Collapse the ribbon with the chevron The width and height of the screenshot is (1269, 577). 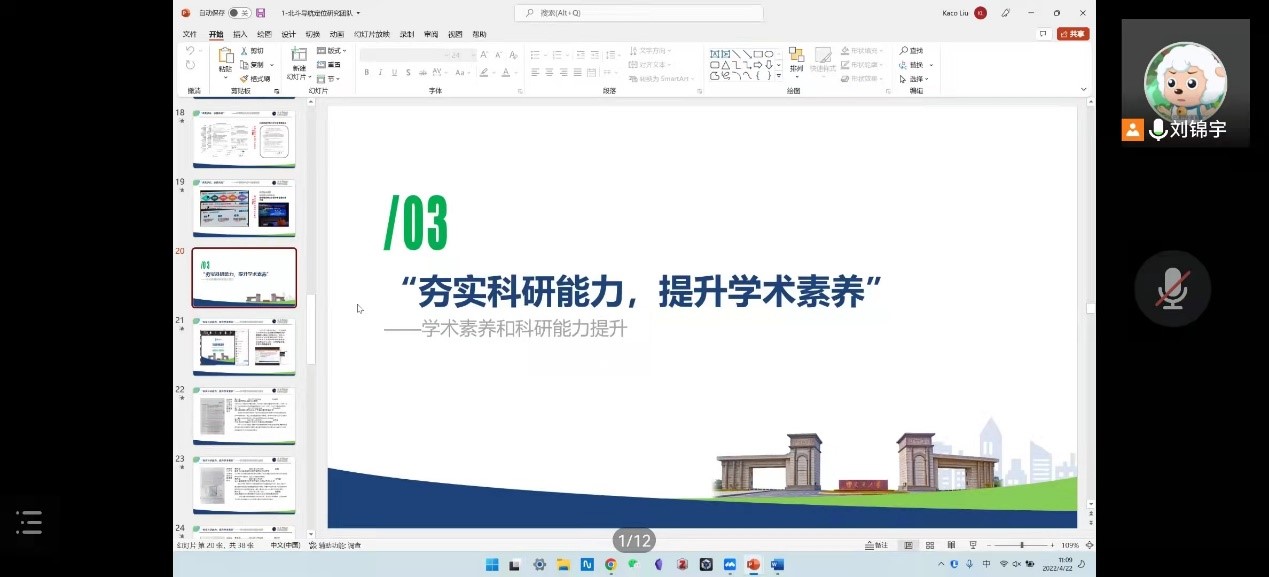[x=1083, y=89]
